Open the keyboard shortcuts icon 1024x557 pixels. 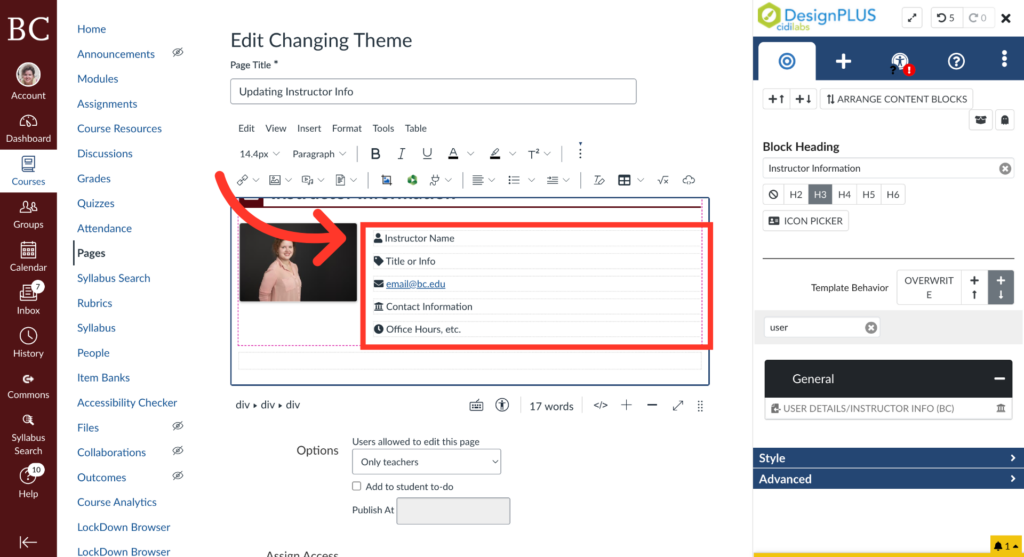tap(477, 406)
